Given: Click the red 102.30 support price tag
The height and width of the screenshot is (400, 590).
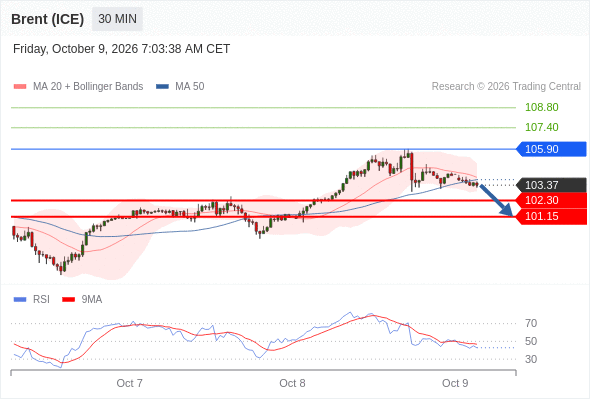Looking at the screenshot, I should 551,200.
